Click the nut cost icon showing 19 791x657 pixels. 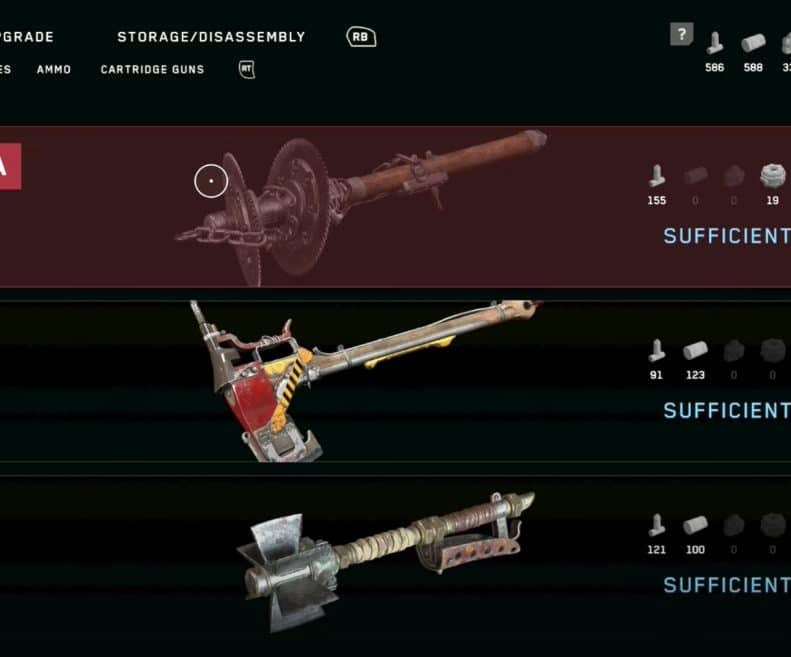[772, 175]
